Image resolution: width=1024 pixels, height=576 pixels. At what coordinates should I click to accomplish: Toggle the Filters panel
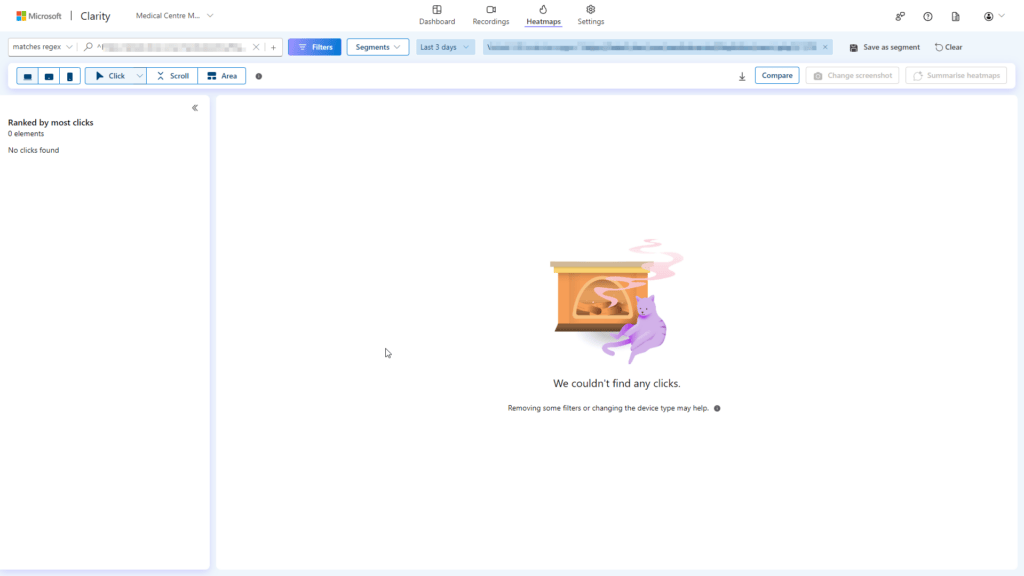click(x=314, y=46)
